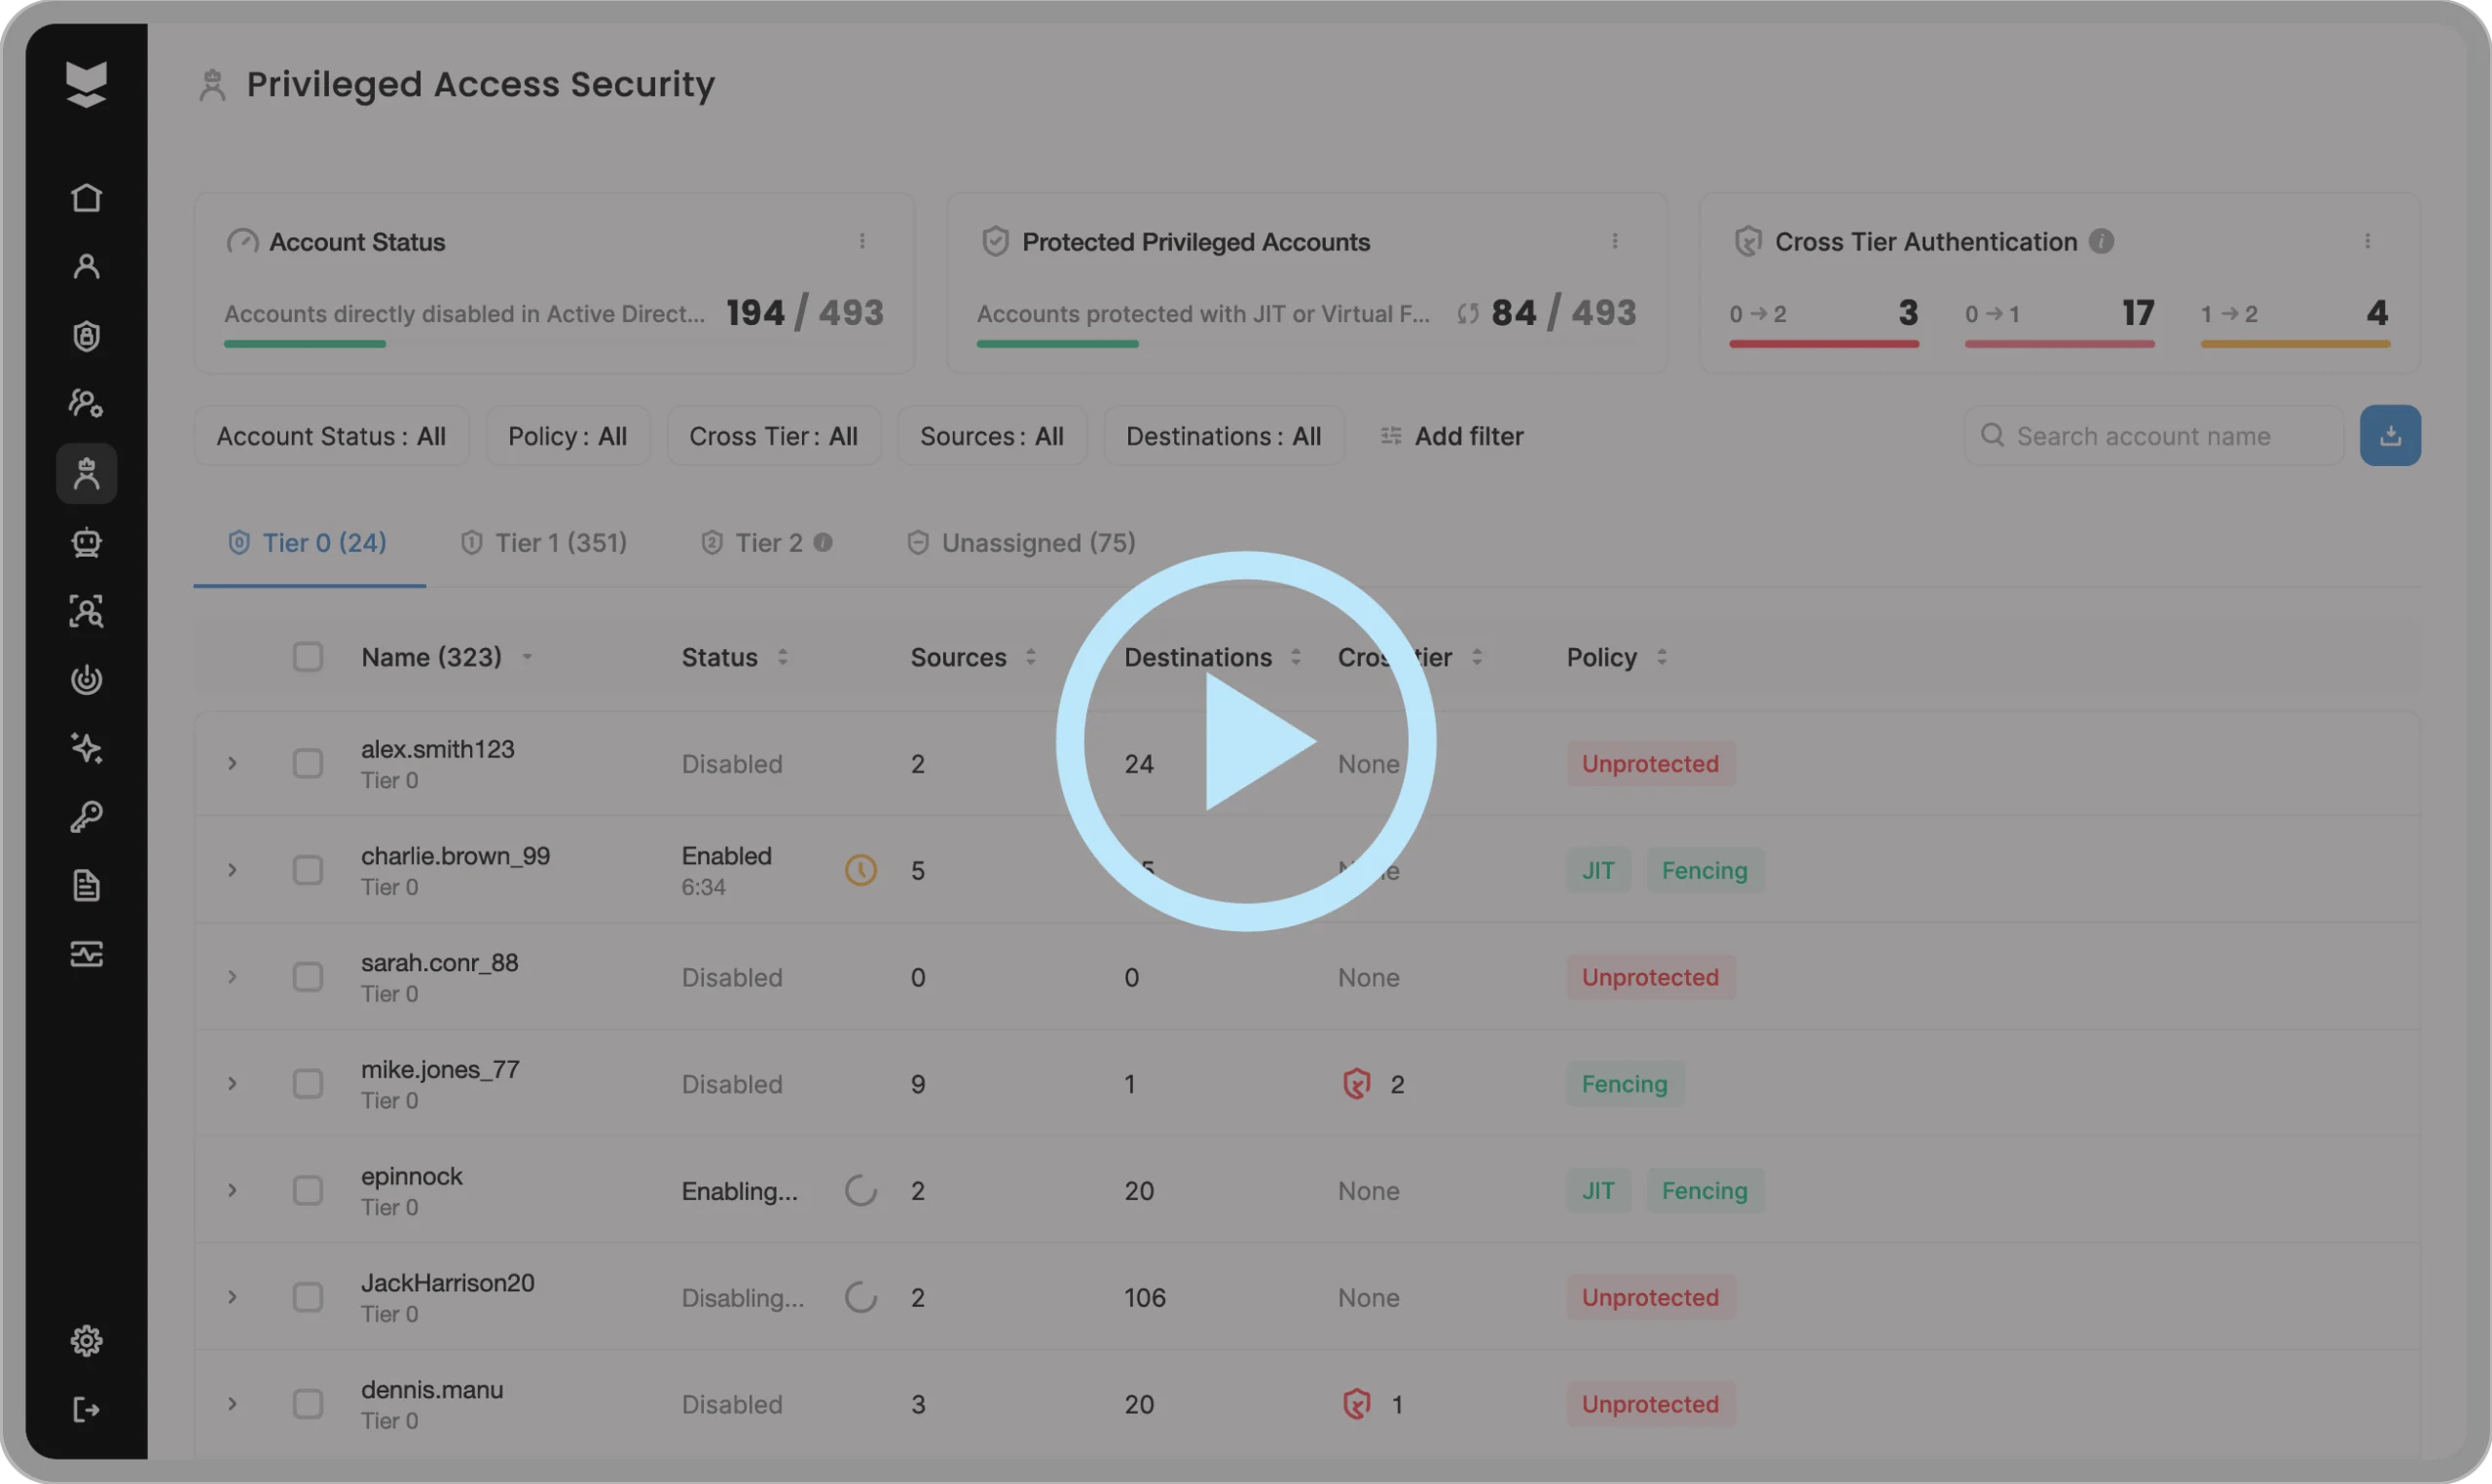This screenshot has height=1484, width=2492.
Task: Select the checkbox next to alex.smith123
Action: [x=308, y=763]
